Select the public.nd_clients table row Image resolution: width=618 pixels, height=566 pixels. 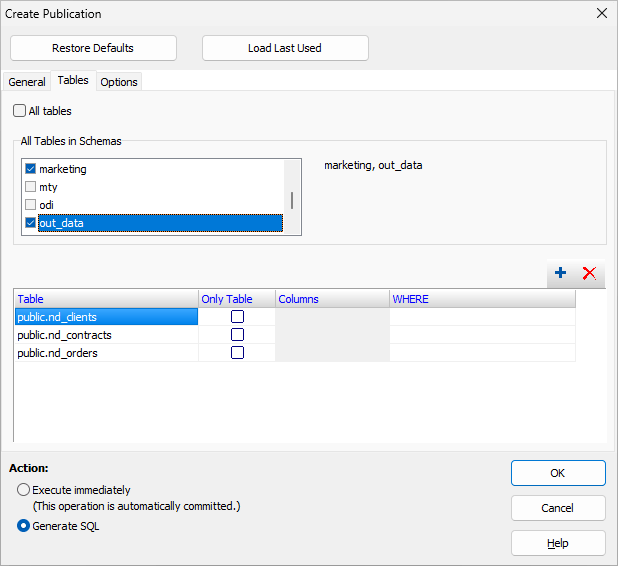pos(106,317)
